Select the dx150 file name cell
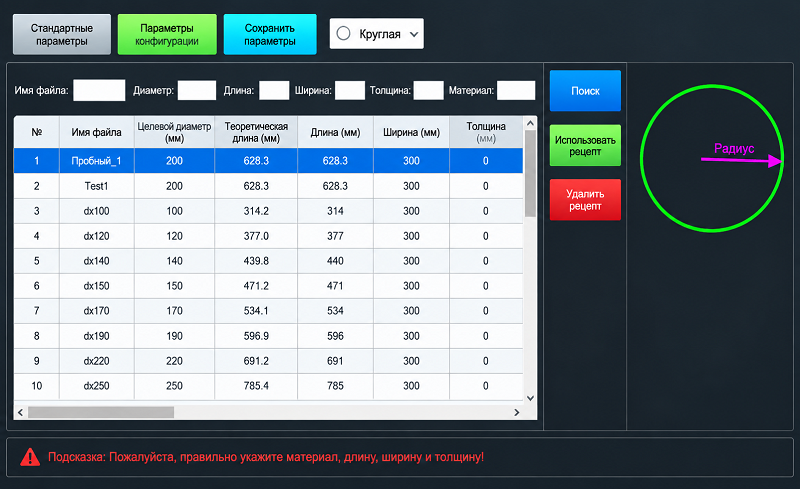Viewport: 800px width, 489px height. coord(96,286)
